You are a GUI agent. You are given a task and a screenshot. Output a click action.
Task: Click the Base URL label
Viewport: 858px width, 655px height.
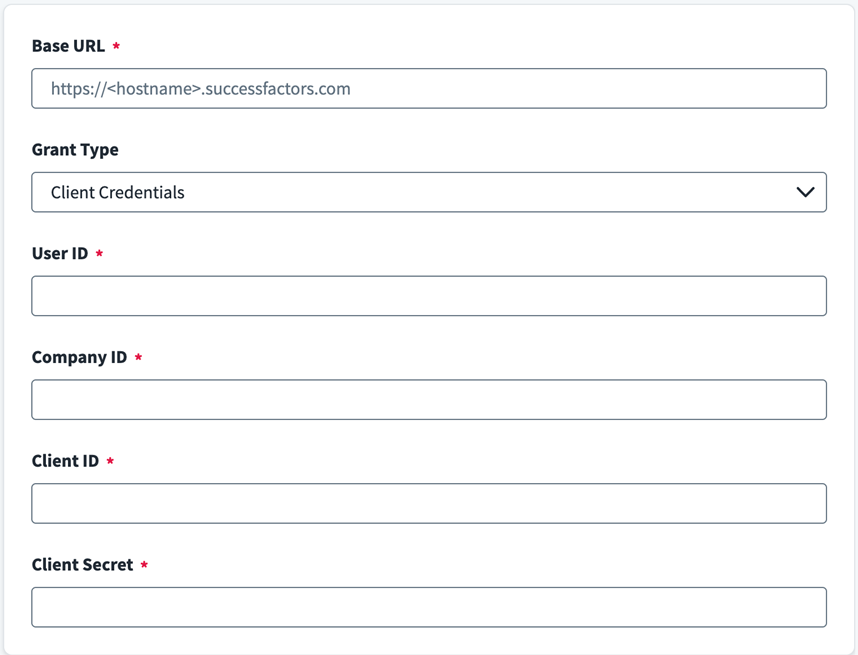pyautogui.click(x=68, y=46)
